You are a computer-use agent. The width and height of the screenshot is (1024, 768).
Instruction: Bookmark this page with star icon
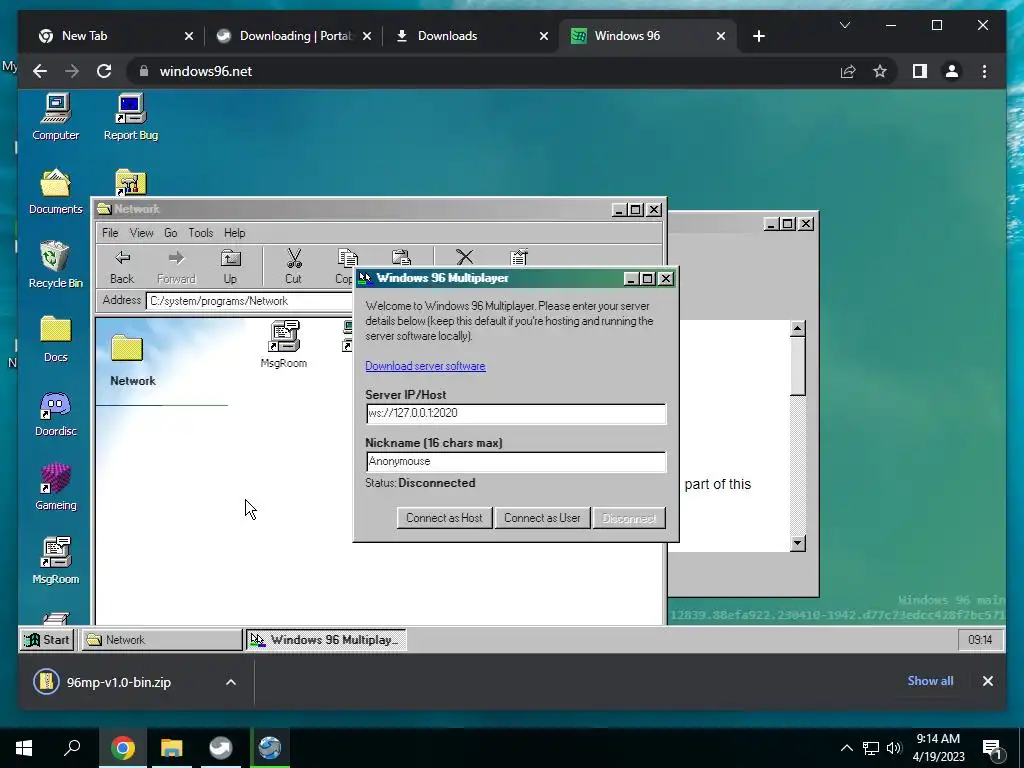(880, 71)
